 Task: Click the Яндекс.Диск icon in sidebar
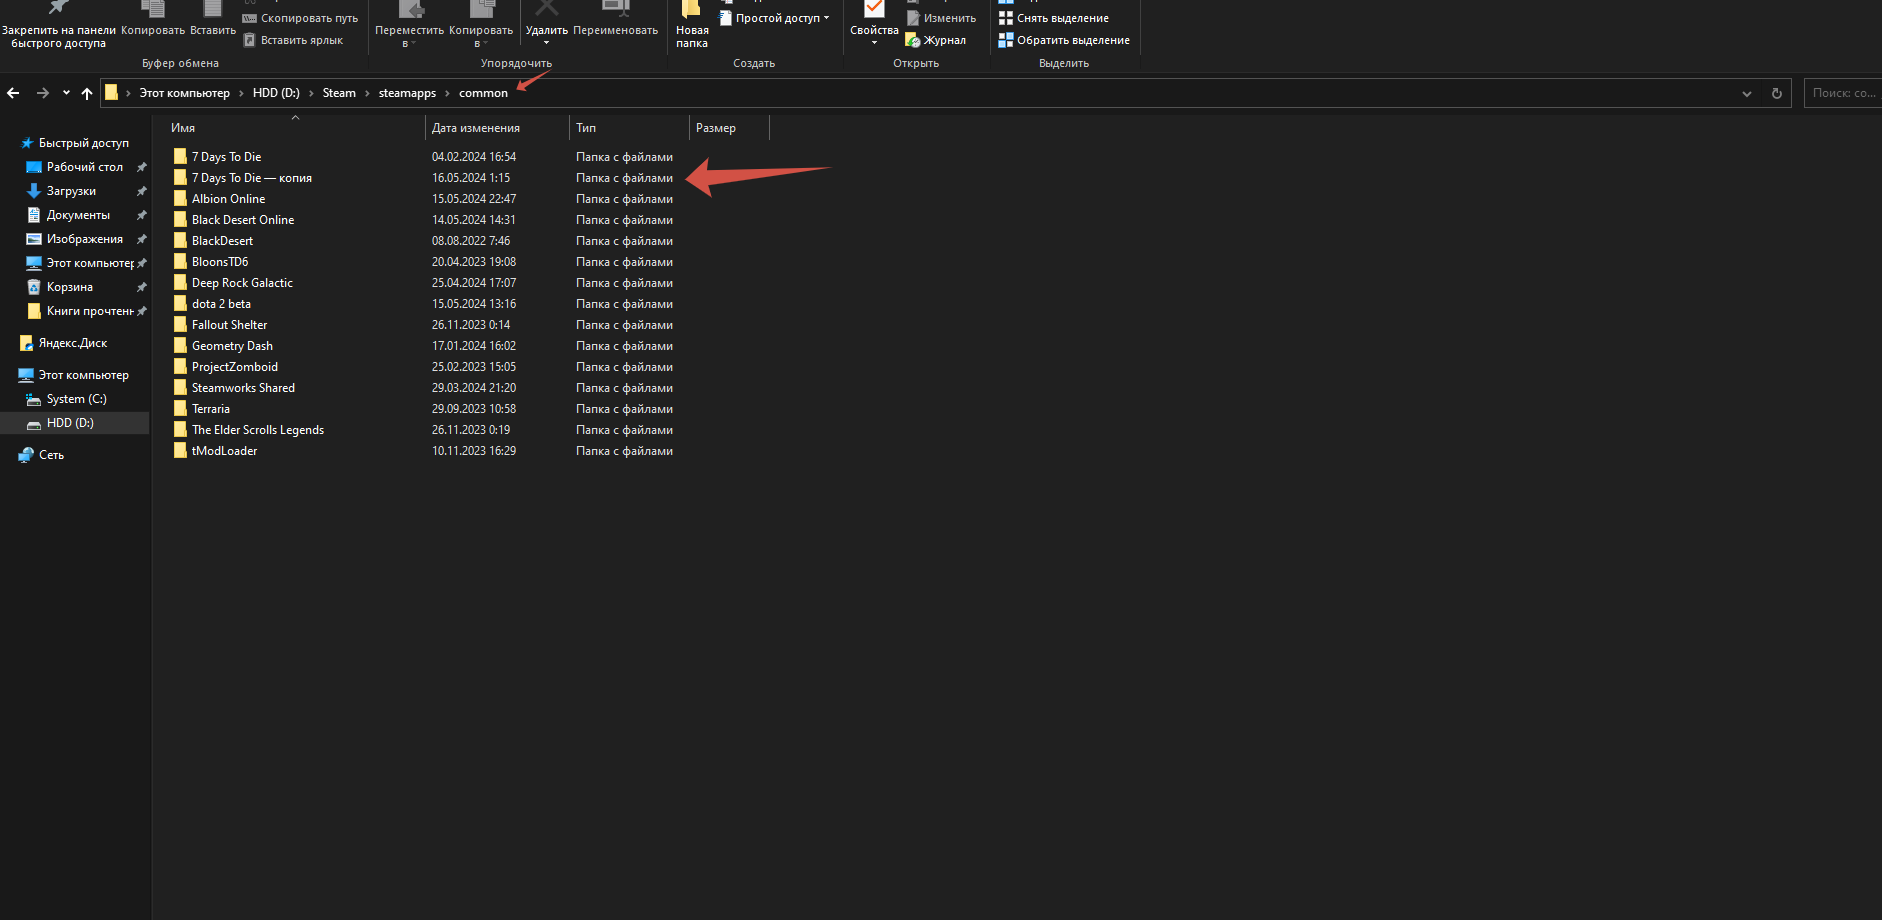pyautogui.click(x=26, y=343)
